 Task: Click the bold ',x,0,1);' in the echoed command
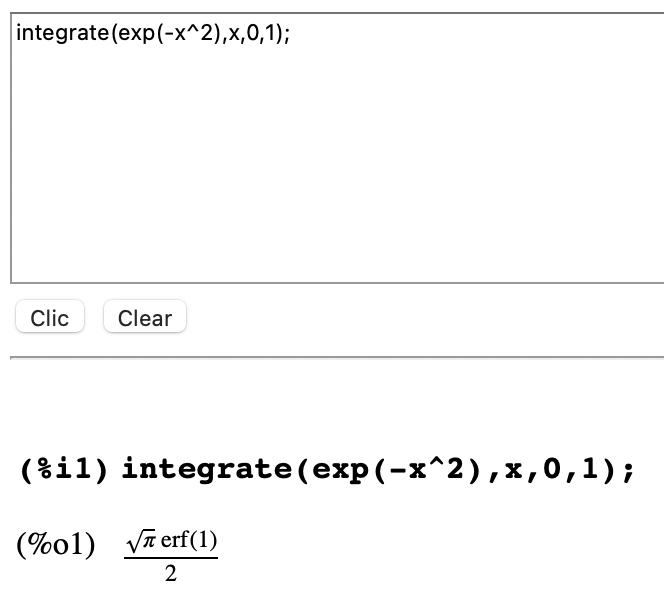pos(560,469)
